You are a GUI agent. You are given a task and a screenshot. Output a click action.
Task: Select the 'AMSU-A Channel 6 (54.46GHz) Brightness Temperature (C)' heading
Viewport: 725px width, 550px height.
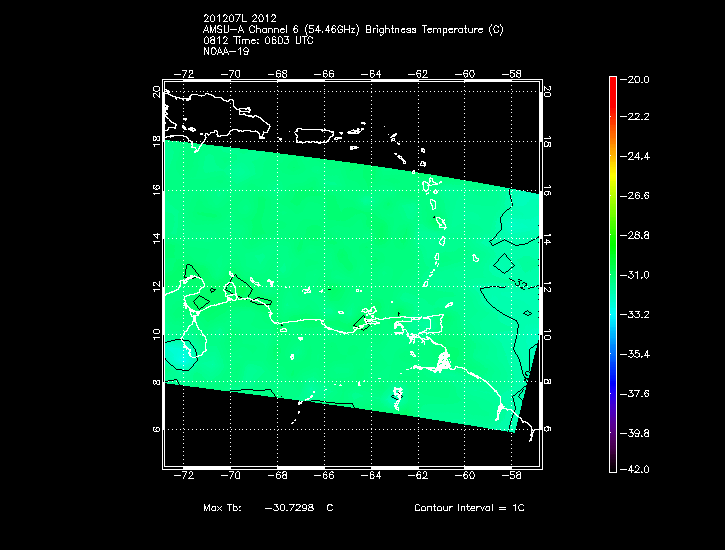[353, 30]
